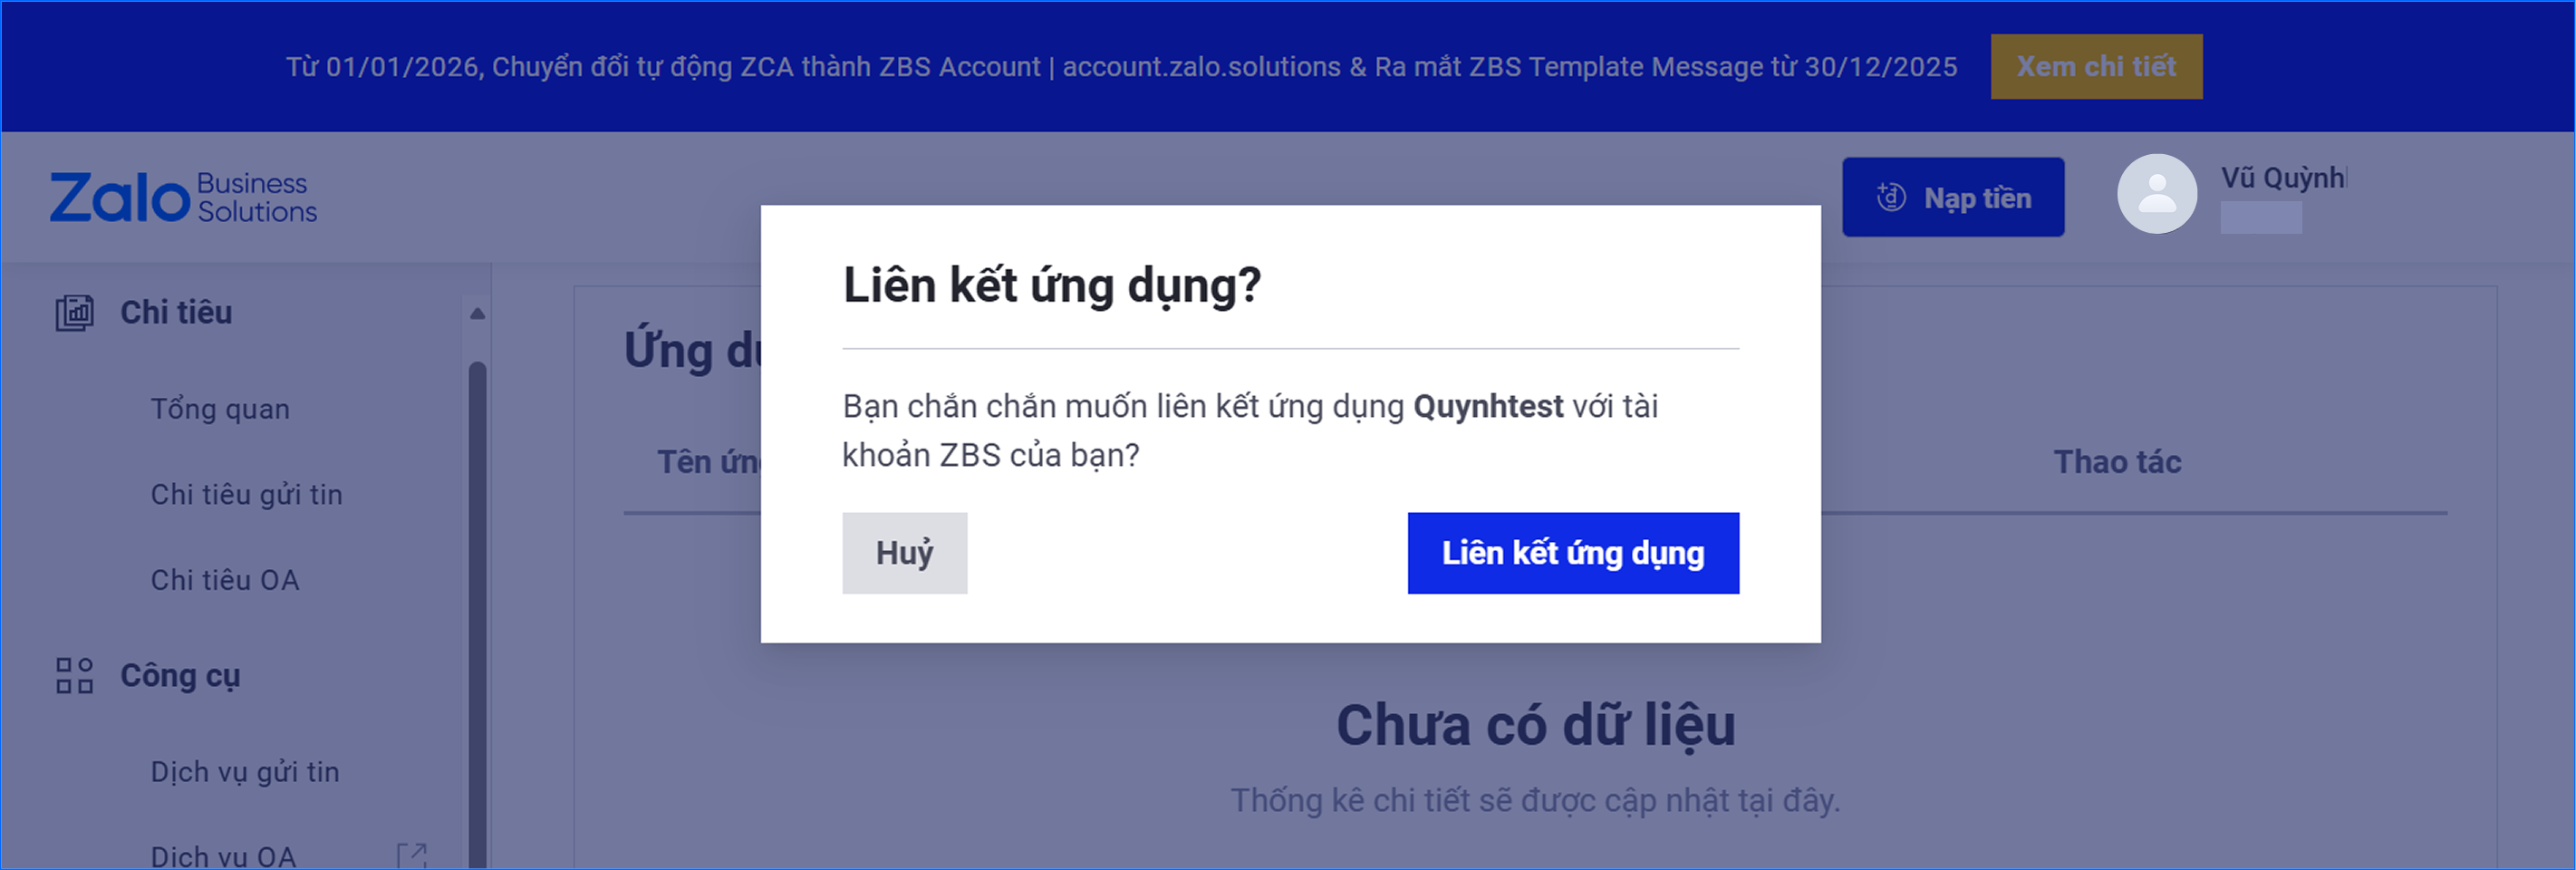Click the external link icon beside Dịch vụ OA
Viewport: 2576px width, 870px height.
(x=411, y=855)
